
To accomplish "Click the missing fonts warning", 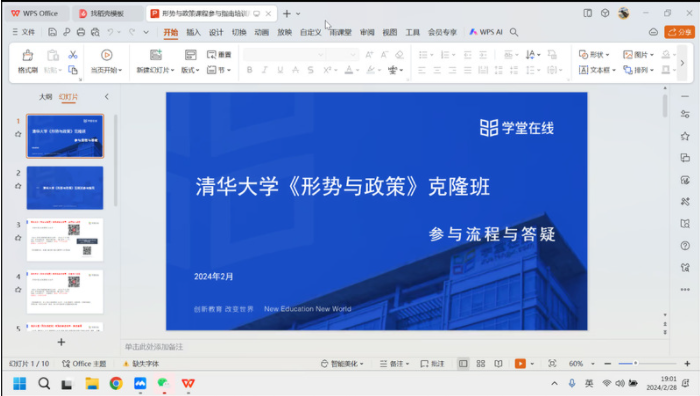I will [x=141, y=364].
